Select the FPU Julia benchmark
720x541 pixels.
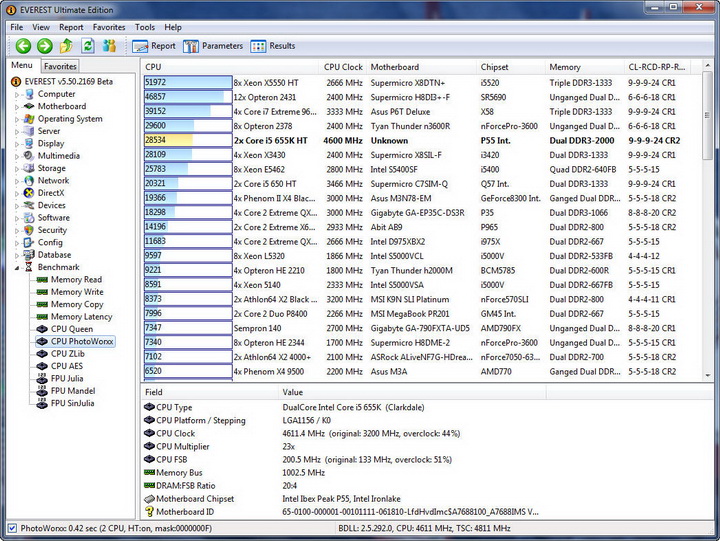click(67, 379)
